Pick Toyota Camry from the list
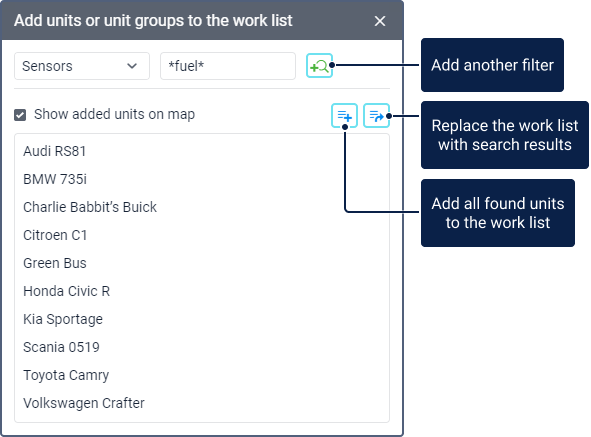The image size is (591, 437). 66,375
